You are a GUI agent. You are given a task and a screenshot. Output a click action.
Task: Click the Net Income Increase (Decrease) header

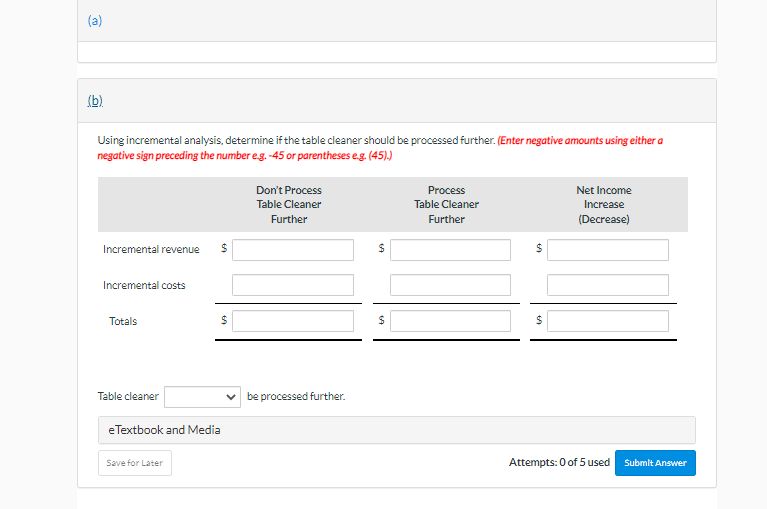pyautogui.click(x=603, y=204)
